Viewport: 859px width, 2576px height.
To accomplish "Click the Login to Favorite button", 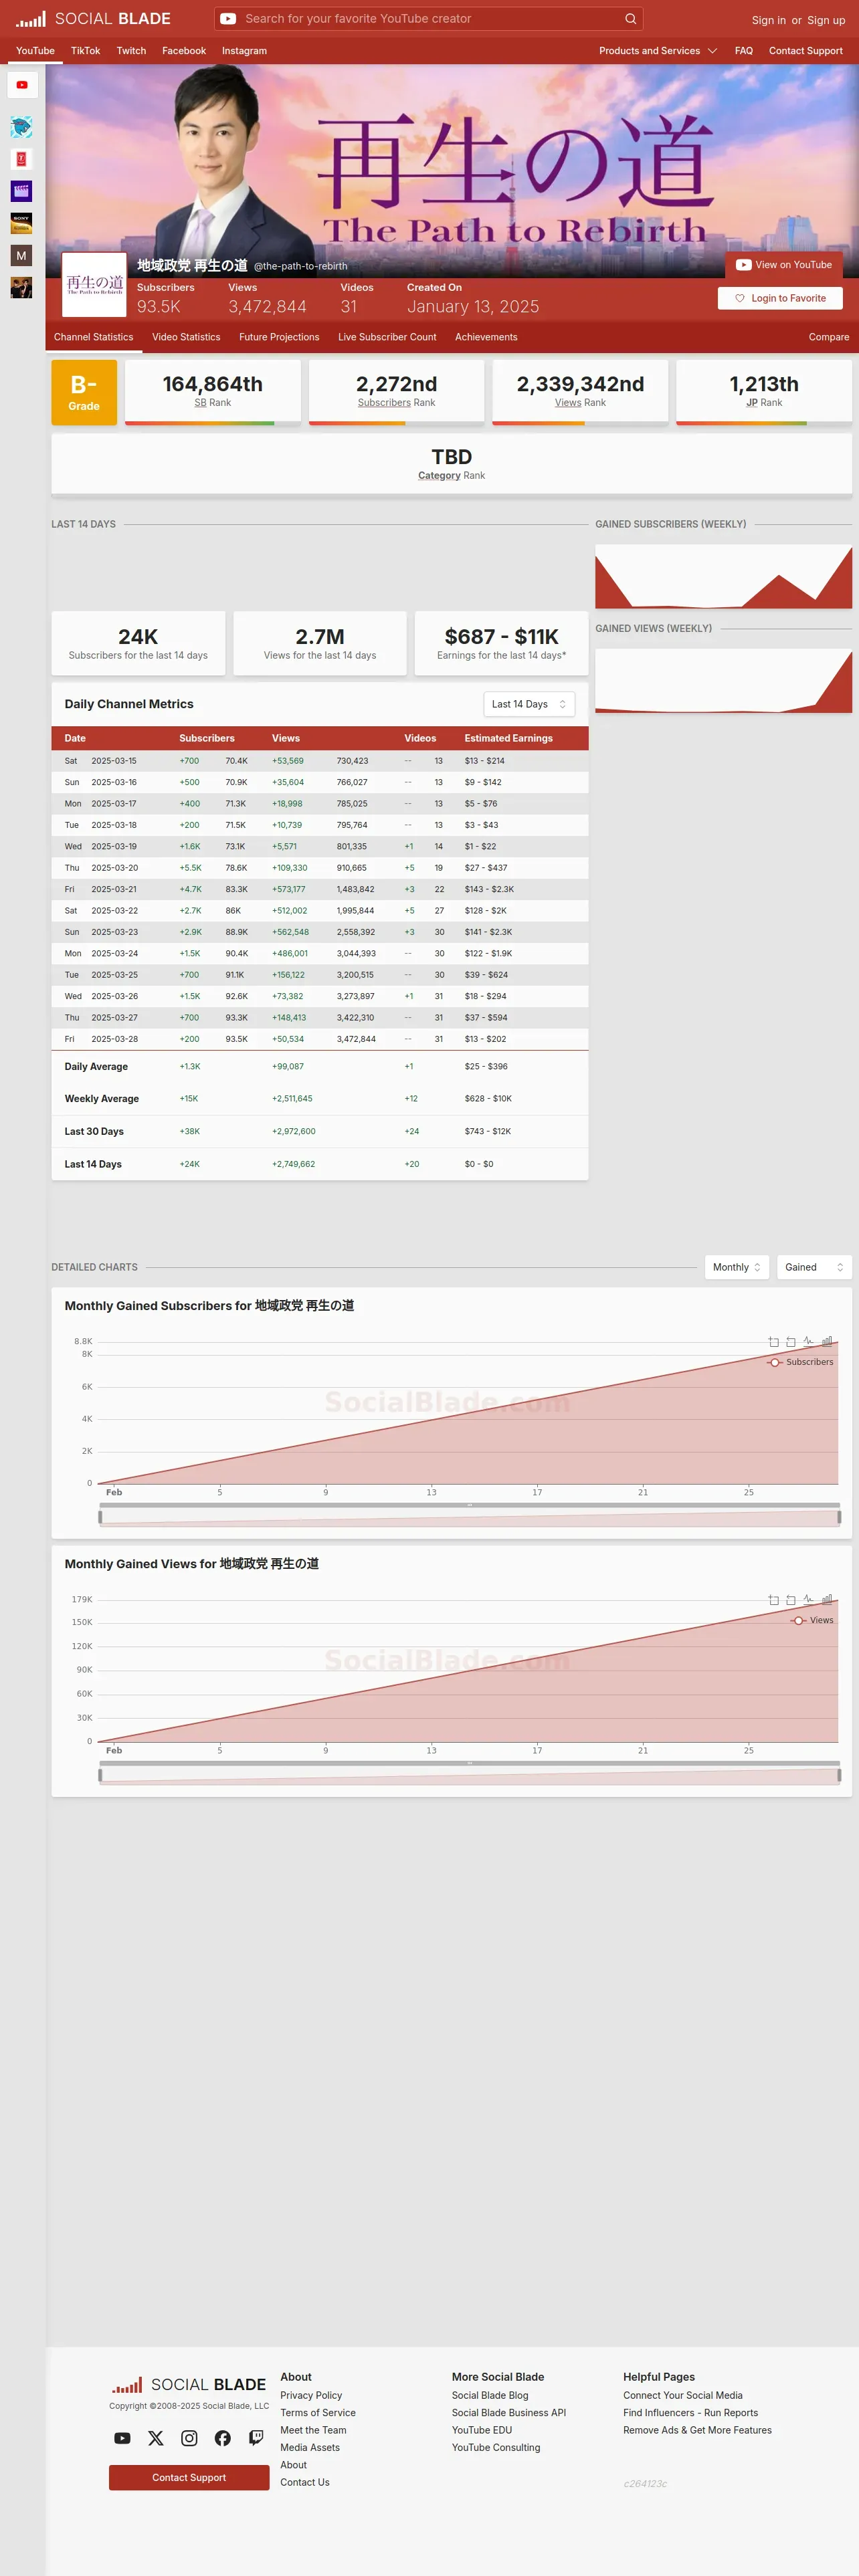I will (780, 298).
